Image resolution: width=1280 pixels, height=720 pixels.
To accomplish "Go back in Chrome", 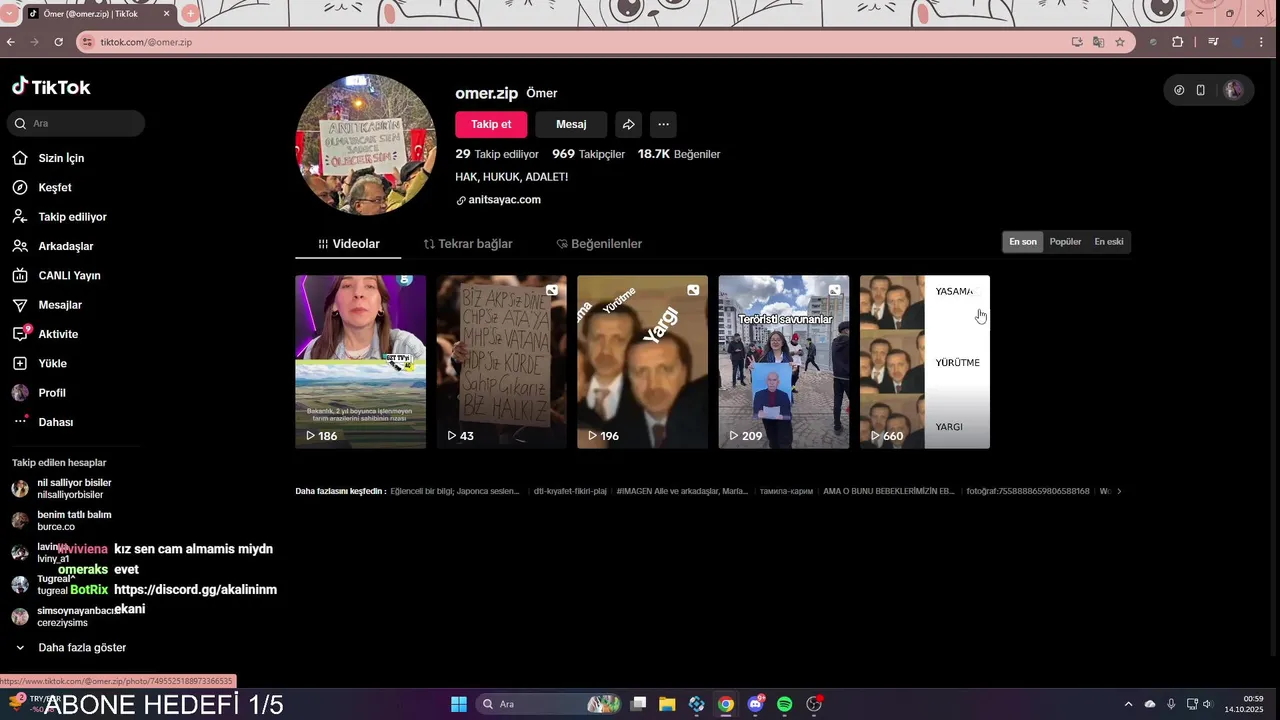I will [11, 42].
